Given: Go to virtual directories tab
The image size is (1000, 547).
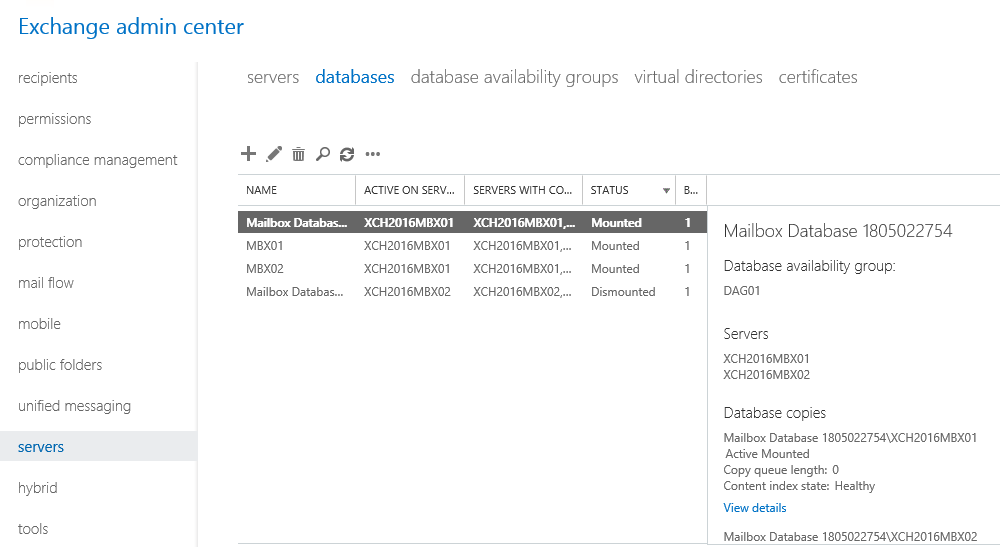Looking at the screenshot, I should coord(698,77).
